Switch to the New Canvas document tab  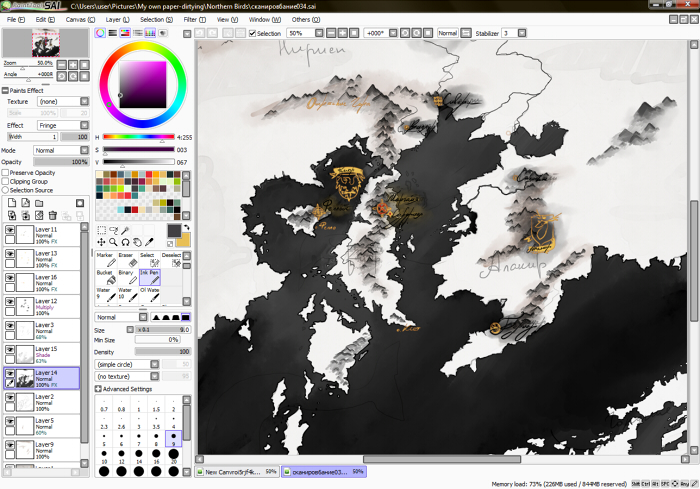coord(237,472)
